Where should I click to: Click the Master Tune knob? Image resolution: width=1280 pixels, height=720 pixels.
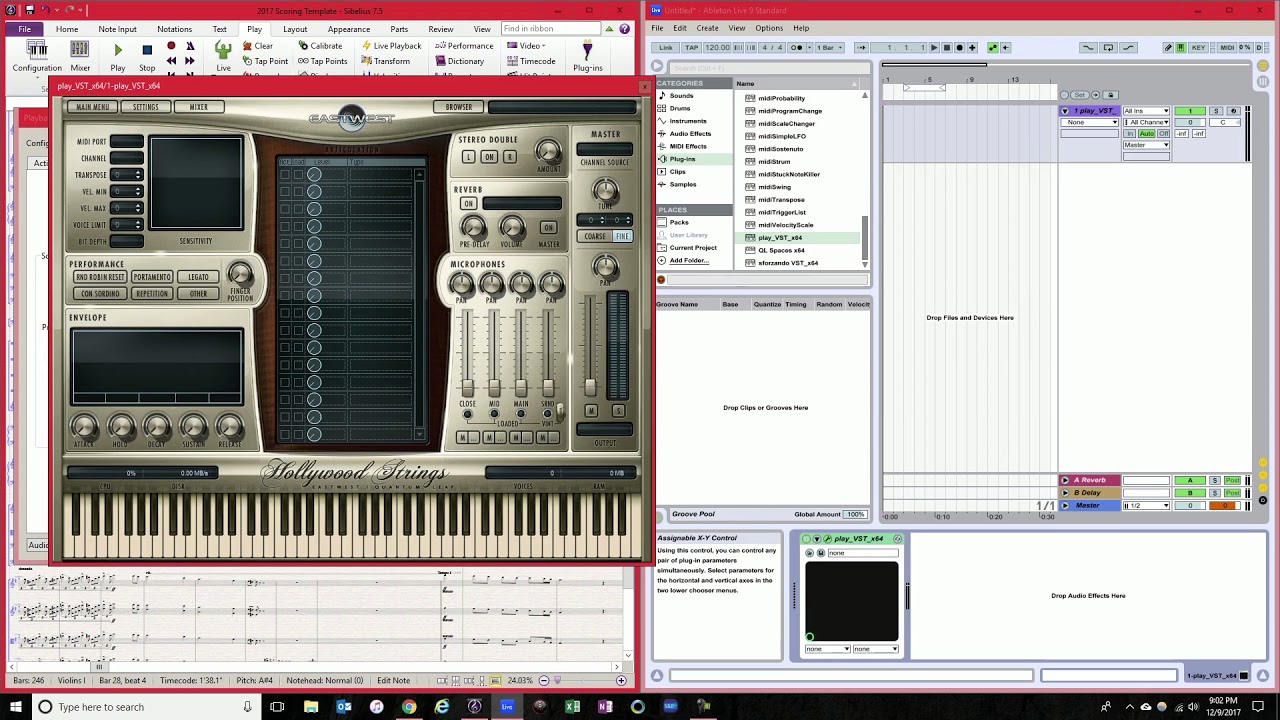605,190
